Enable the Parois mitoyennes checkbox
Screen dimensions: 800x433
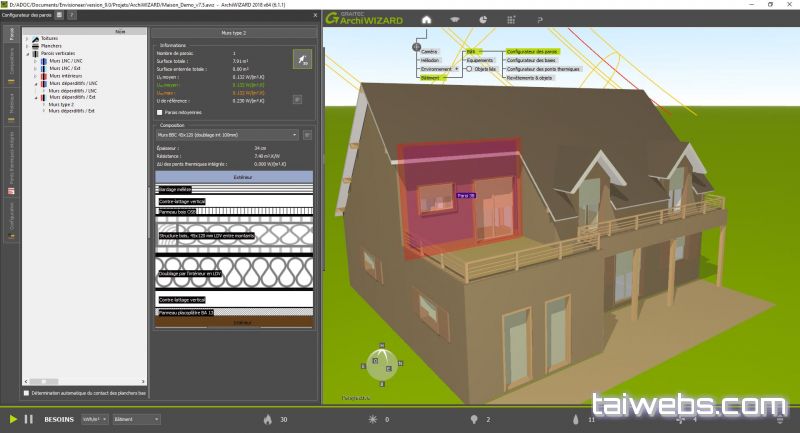click(160, 114)
